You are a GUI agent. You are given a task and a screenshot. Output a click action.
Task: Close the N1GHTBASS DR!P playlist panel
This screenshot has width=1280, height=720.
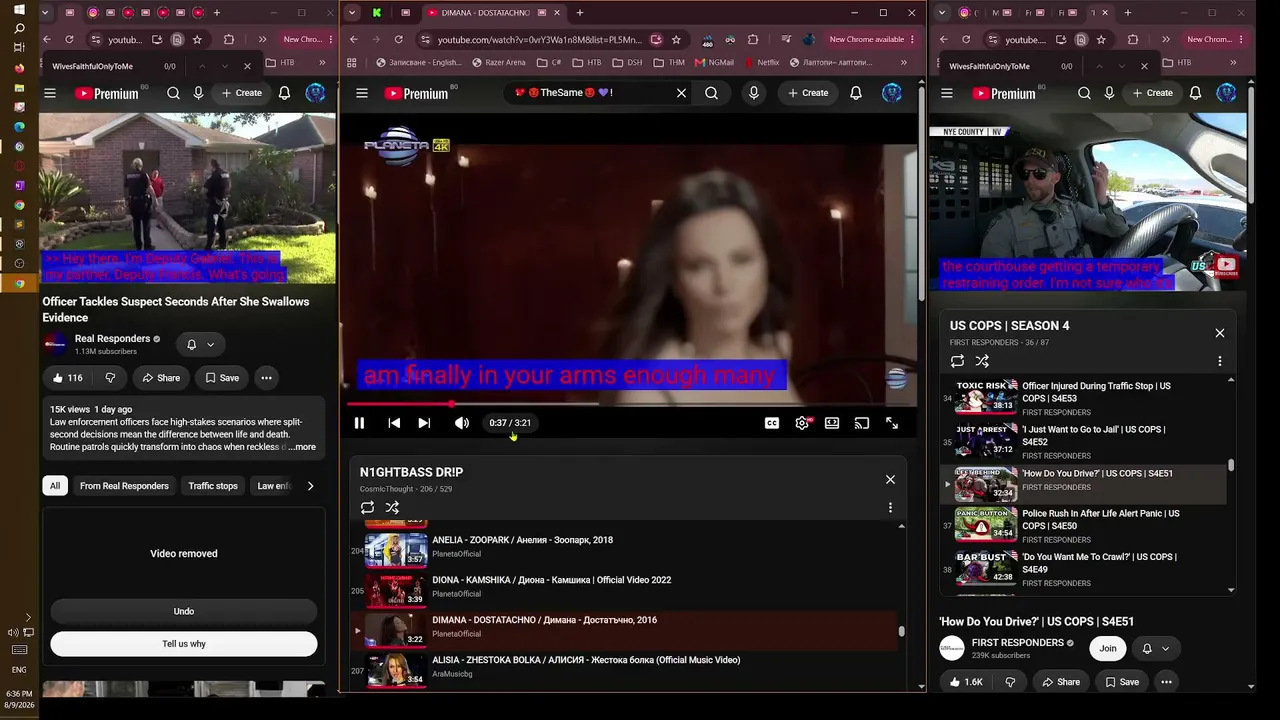point(890,479)
